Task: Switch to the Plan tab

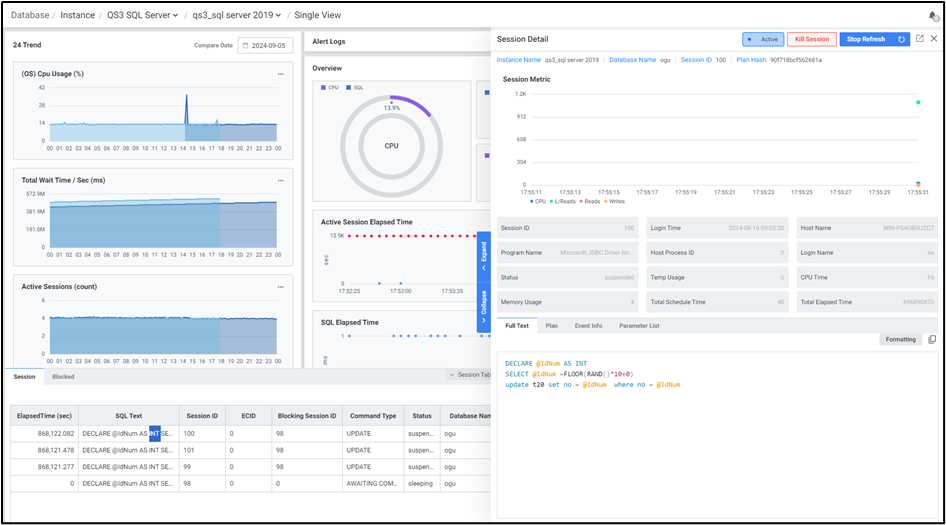Action: [551, 326]
